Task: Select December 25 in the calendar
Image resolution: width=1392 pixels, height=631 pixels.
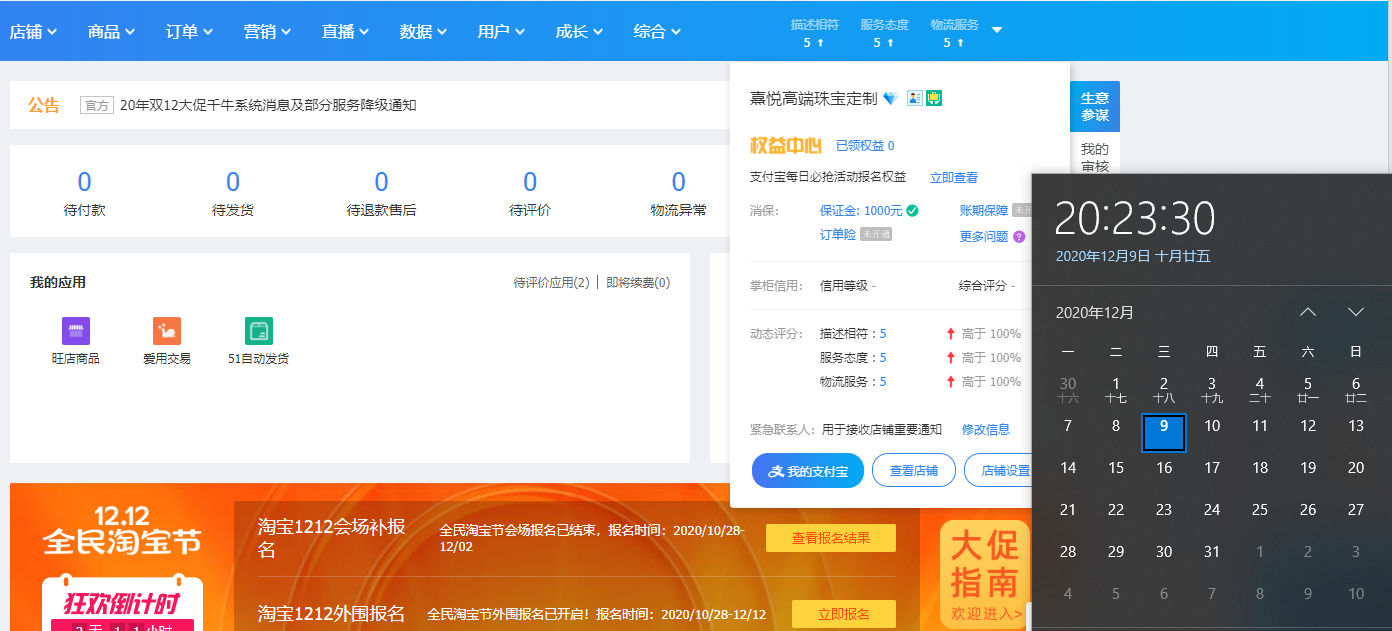Action: (1260, 510)
